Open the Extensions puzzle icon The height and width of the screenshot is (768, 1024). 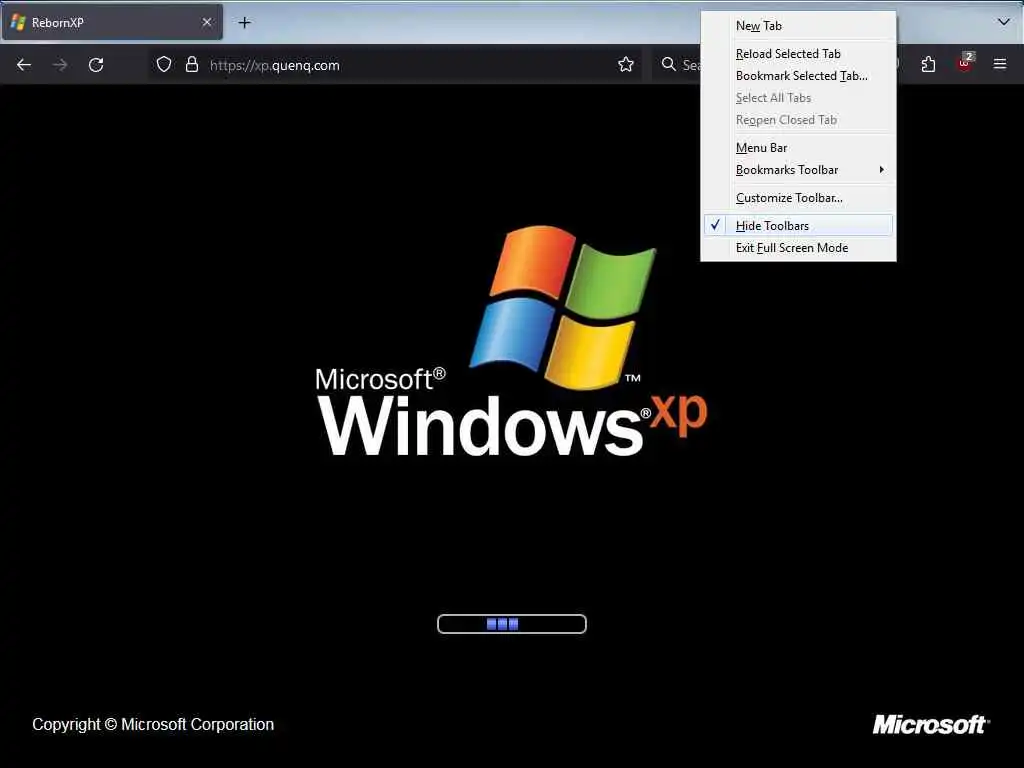tap(928, 65)
